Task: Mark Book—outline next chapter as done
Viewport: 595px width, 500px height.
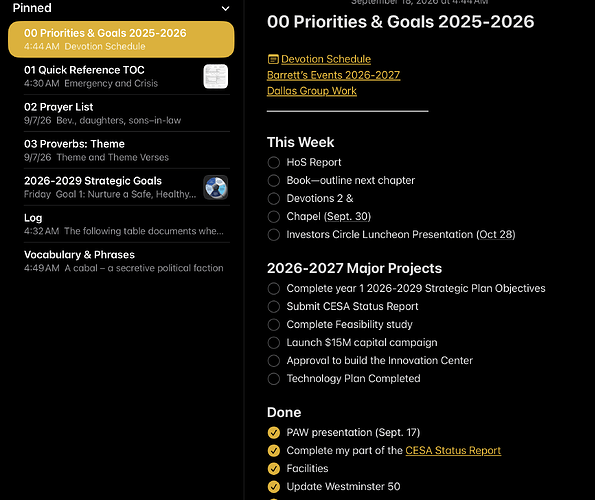Action: pos(274,181)
